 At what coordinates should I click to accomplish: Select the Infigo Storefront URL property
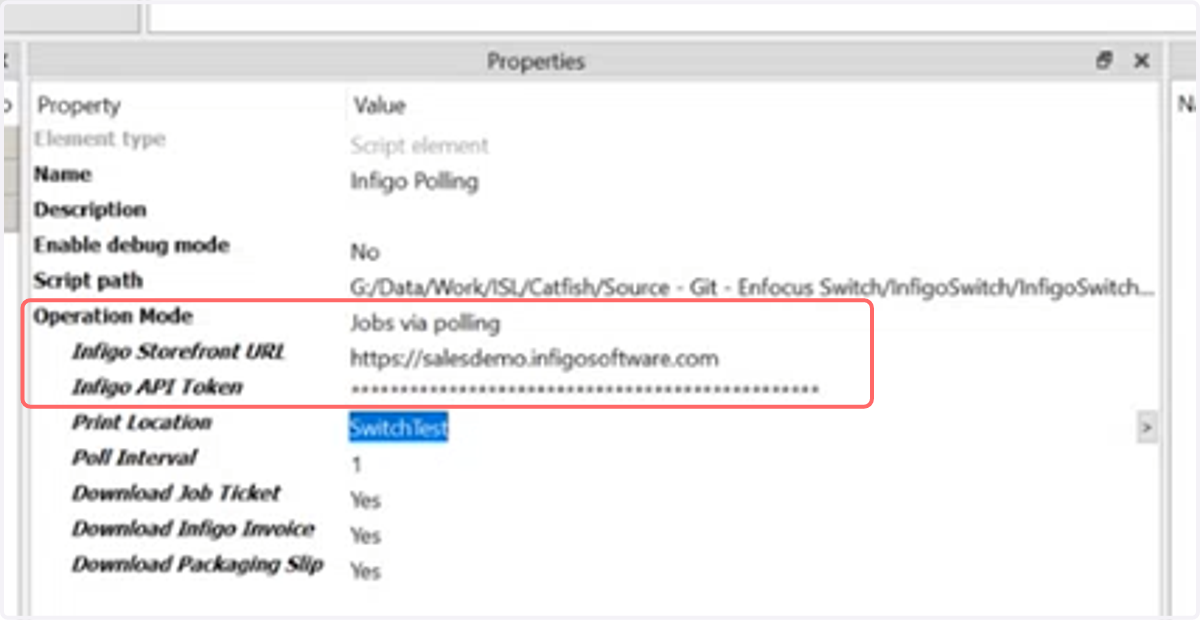[178, 352]
